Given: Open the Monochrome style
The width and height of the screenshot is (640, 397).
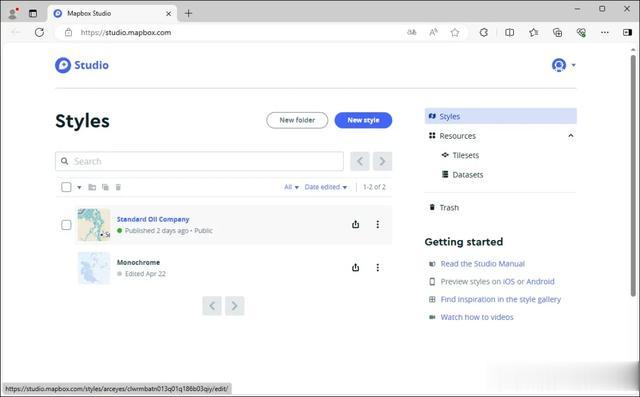Looking at the screenshot, I should point(138,262).
